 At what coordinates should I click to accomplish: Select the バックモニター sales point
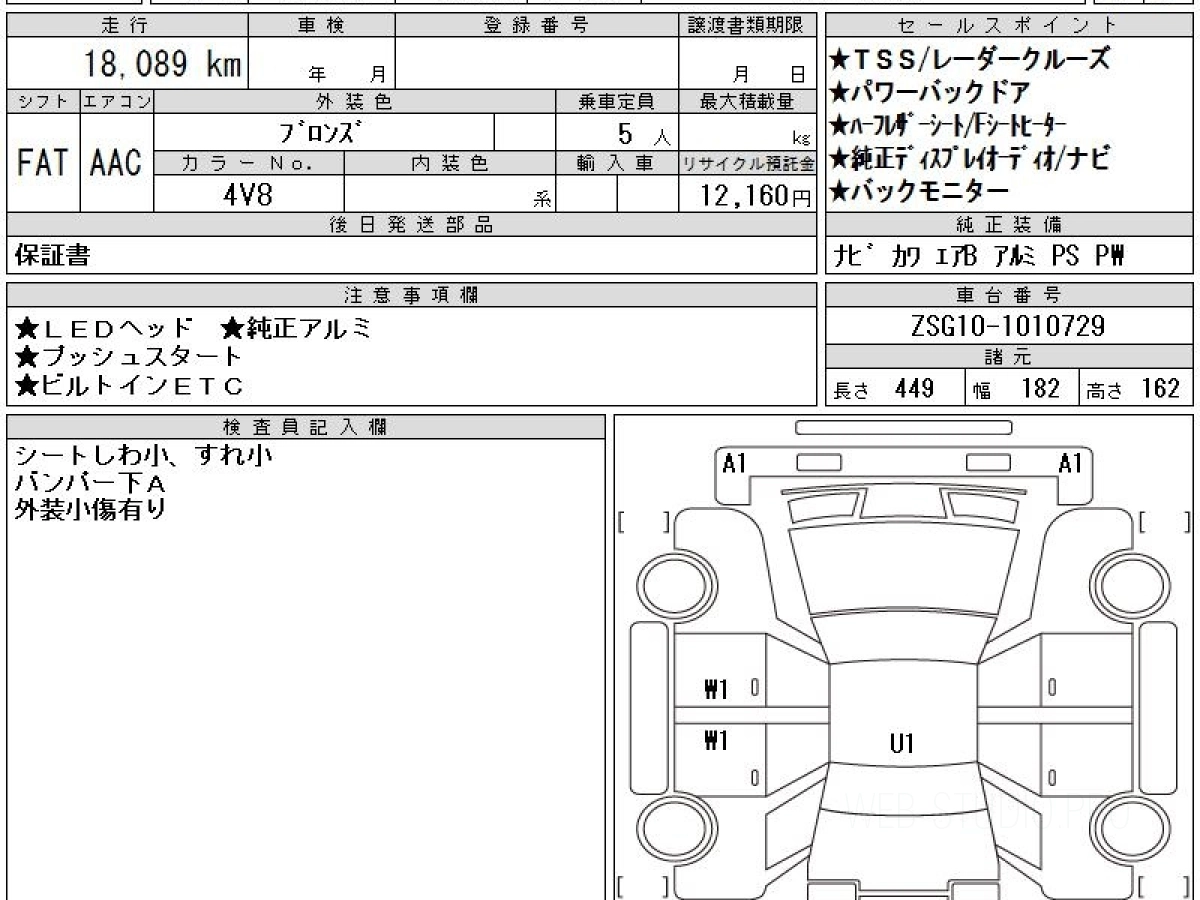coord(920,190)
